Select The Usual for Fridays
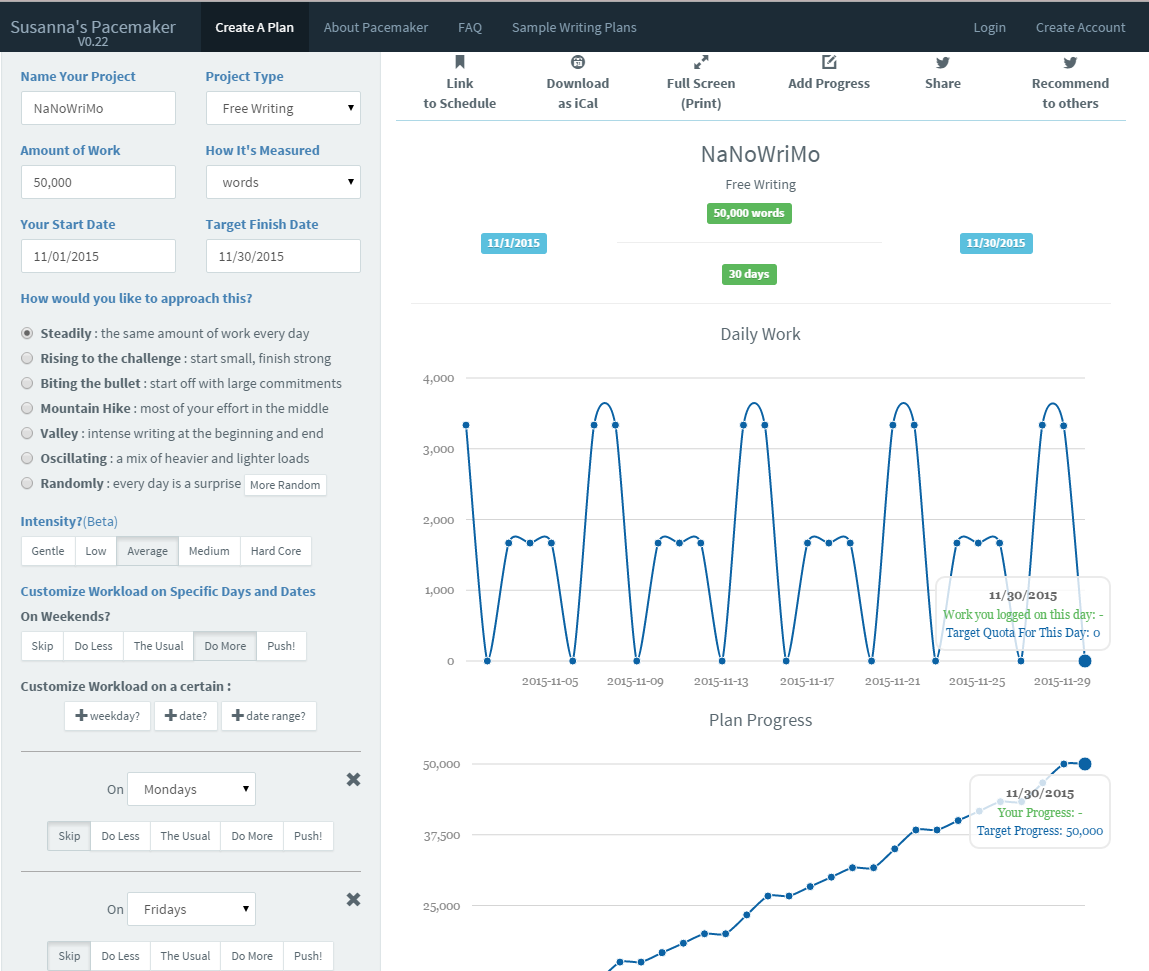This screenshot has width=1149, height=971. coord(185,956)
